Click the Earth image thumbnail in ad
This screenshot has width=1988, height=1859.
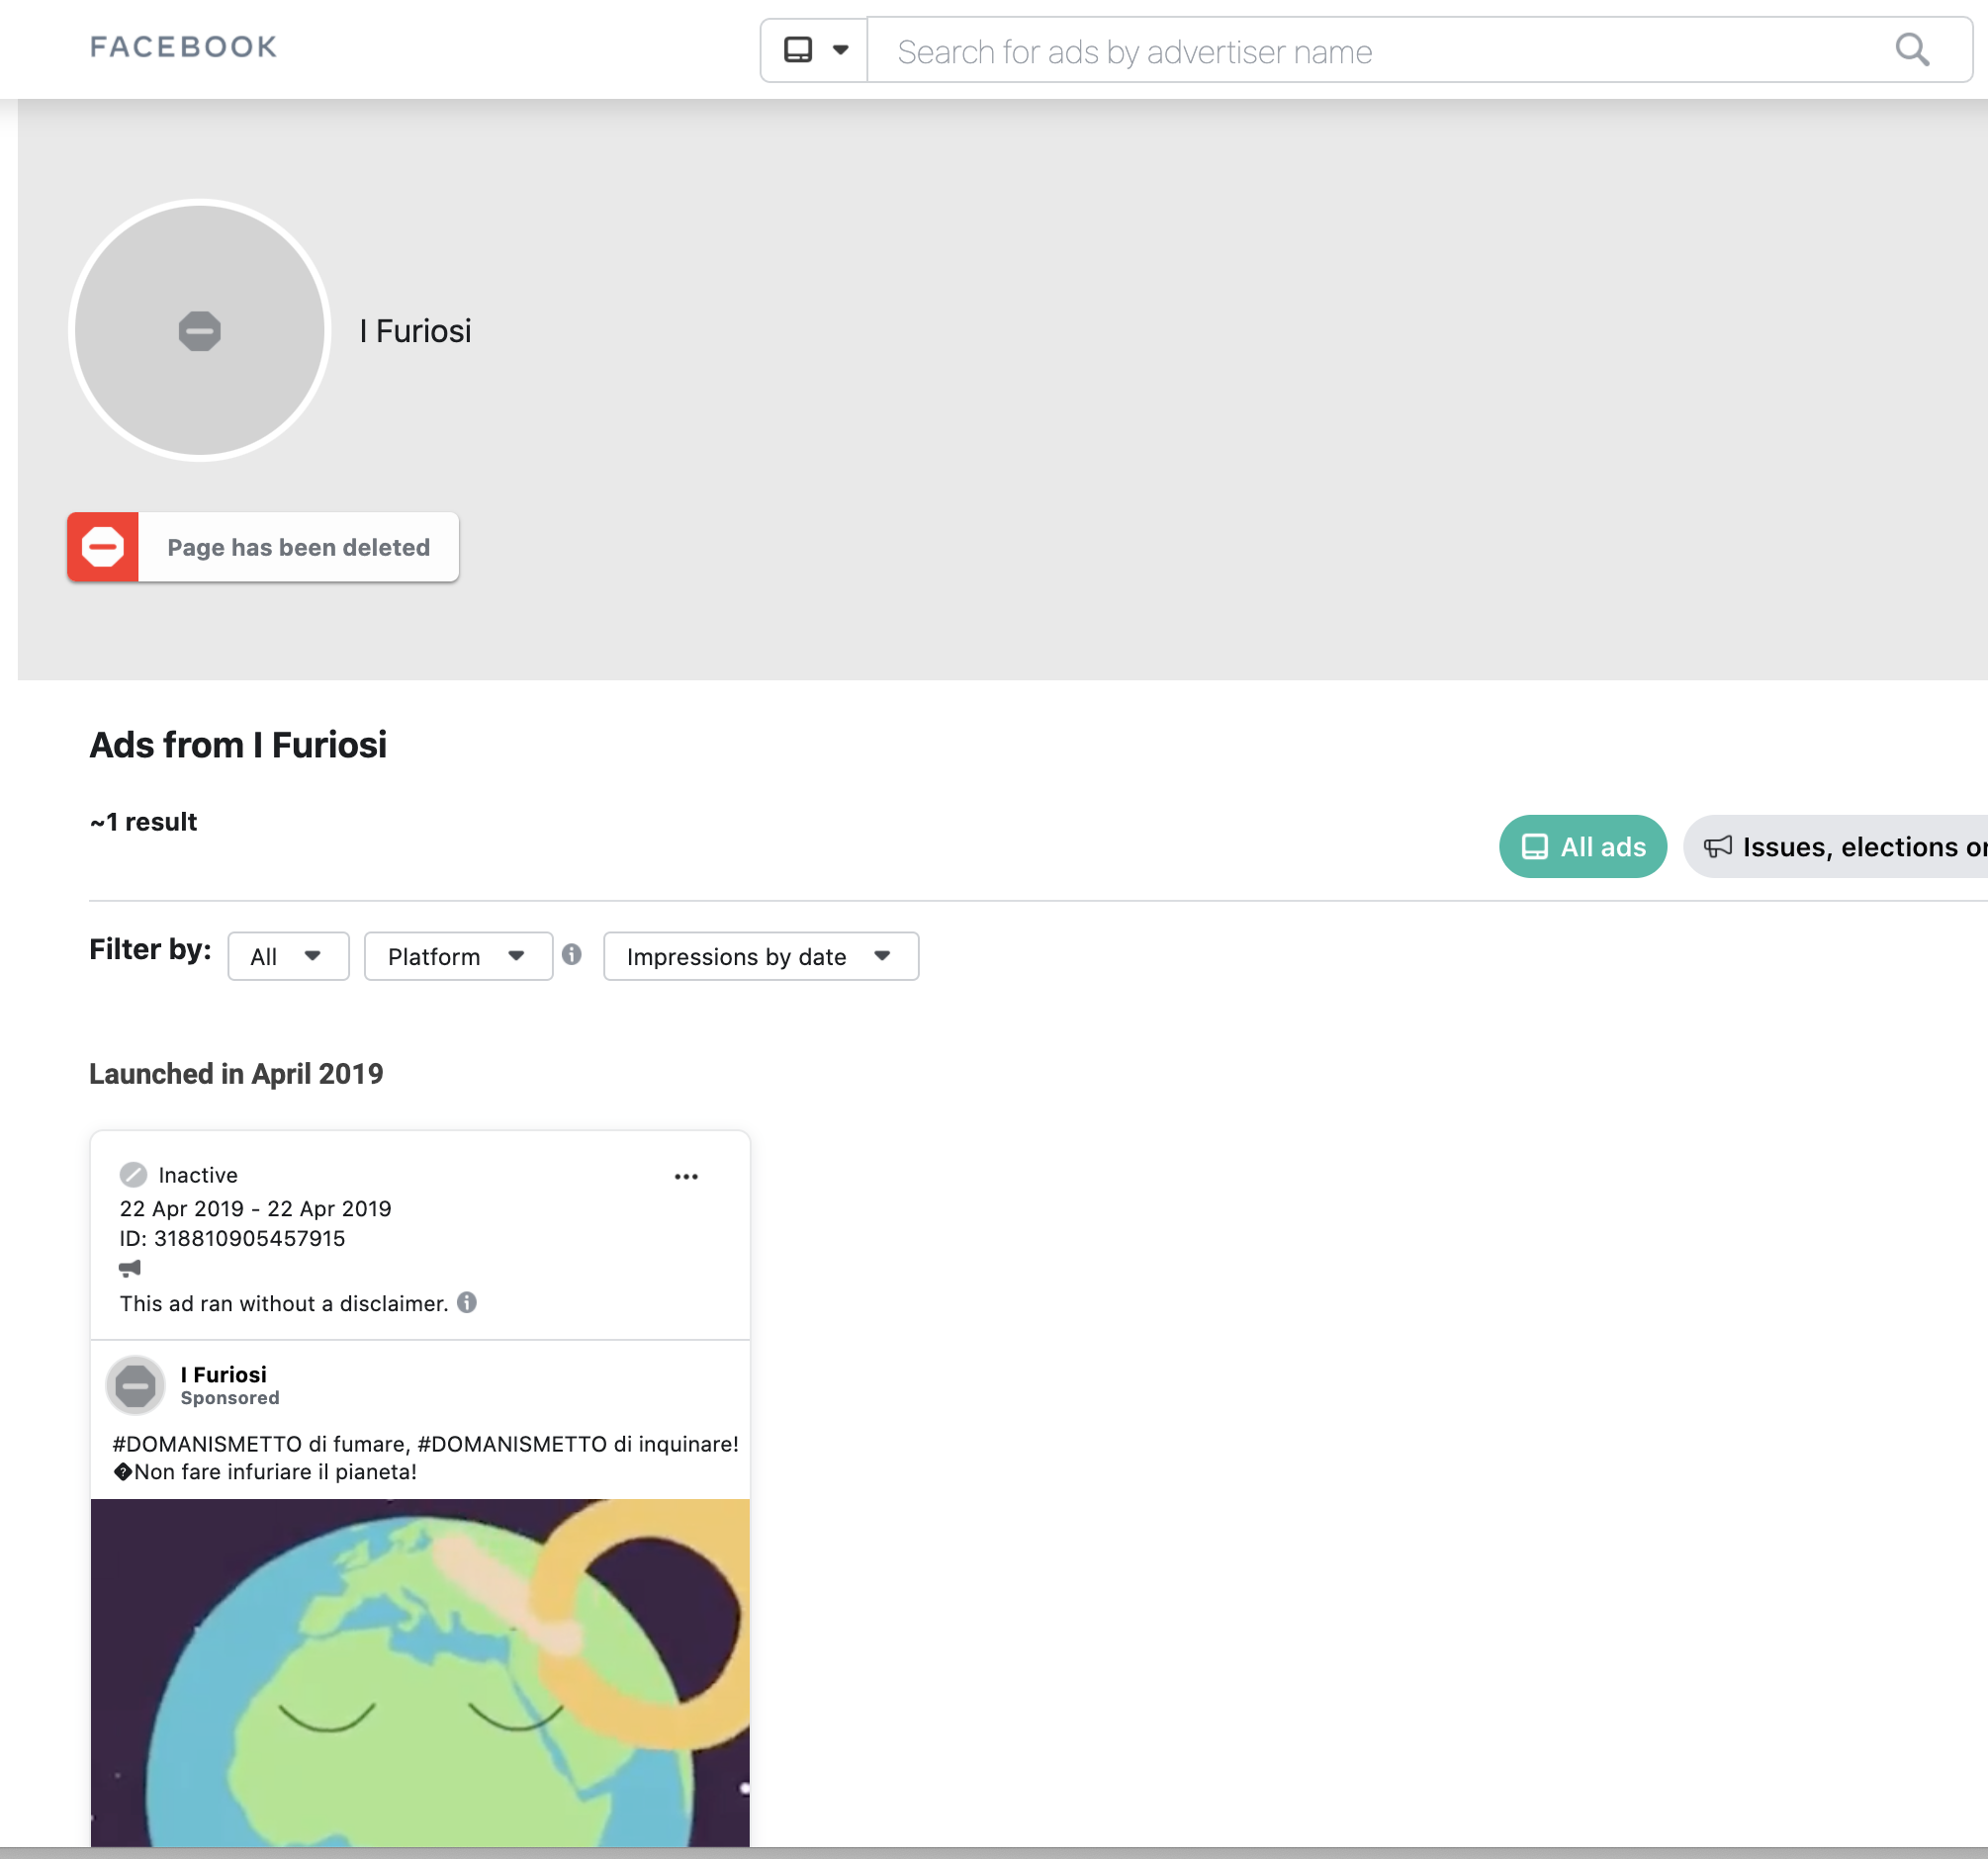(x=419, y=1675)
